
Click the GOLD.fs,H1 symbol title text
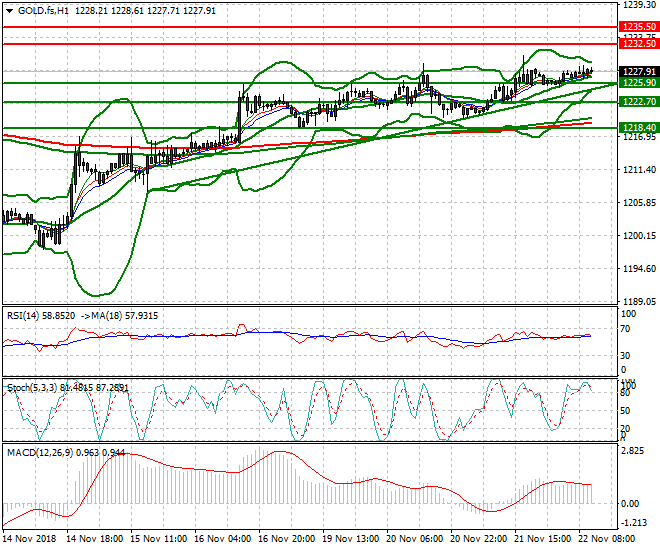click(x=43, y=11)
